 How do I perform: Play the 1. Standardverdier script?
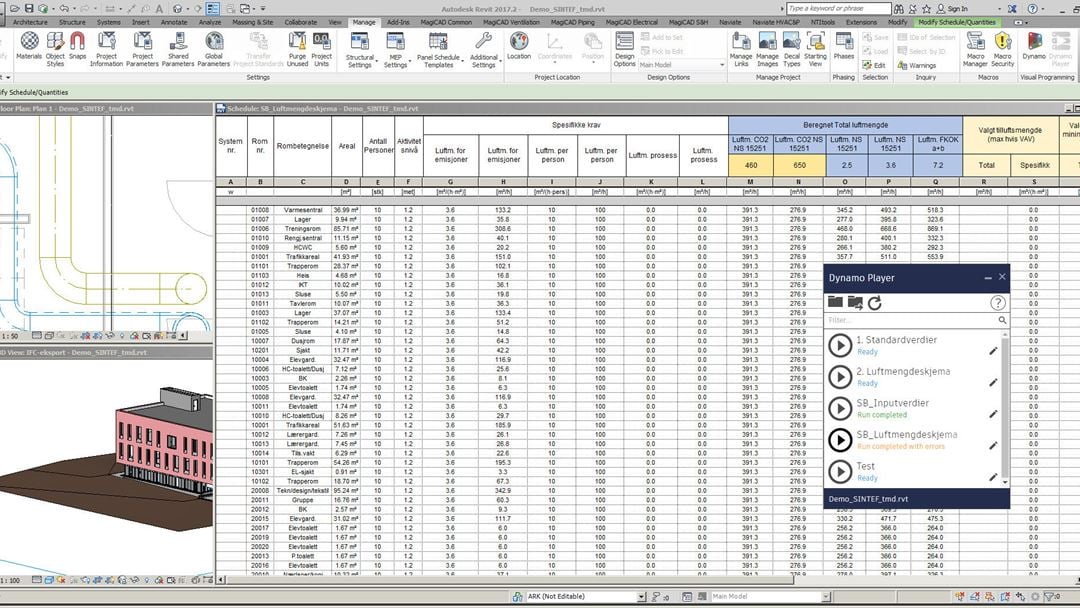pyautogui.click(x=840, y=345)
